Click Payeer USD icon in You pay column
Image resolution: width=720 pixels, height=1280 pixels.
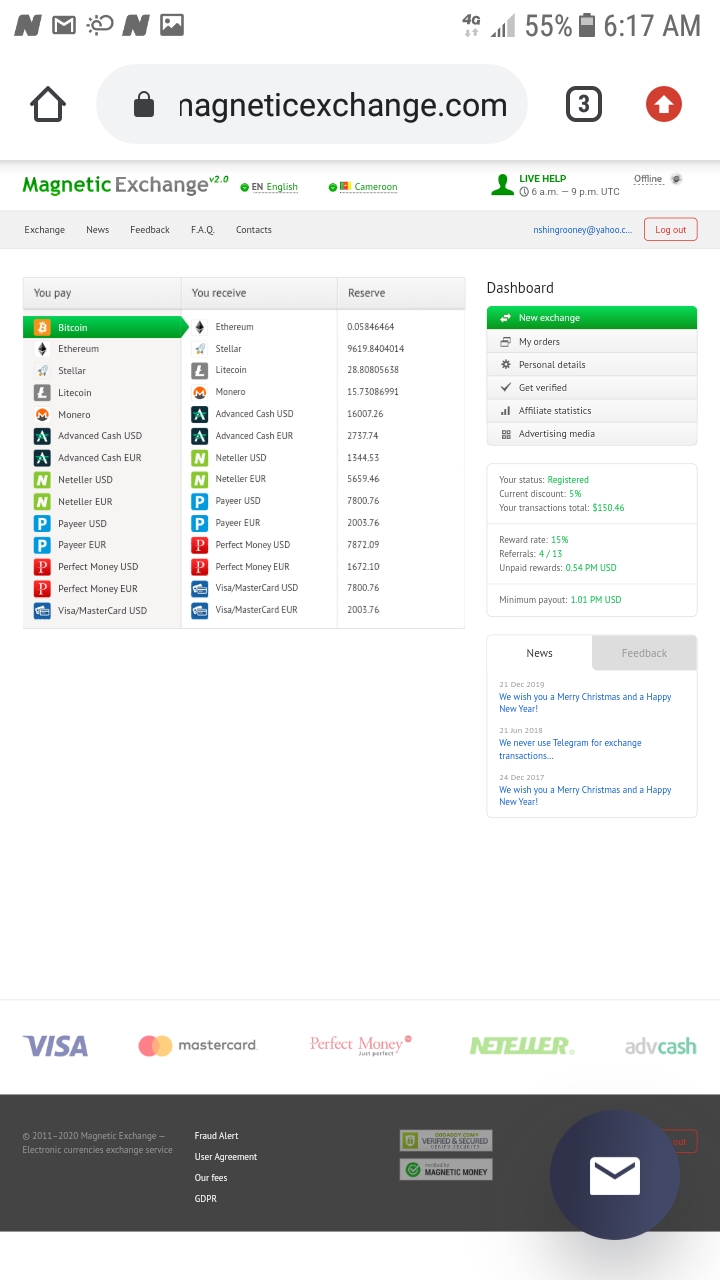42,523
